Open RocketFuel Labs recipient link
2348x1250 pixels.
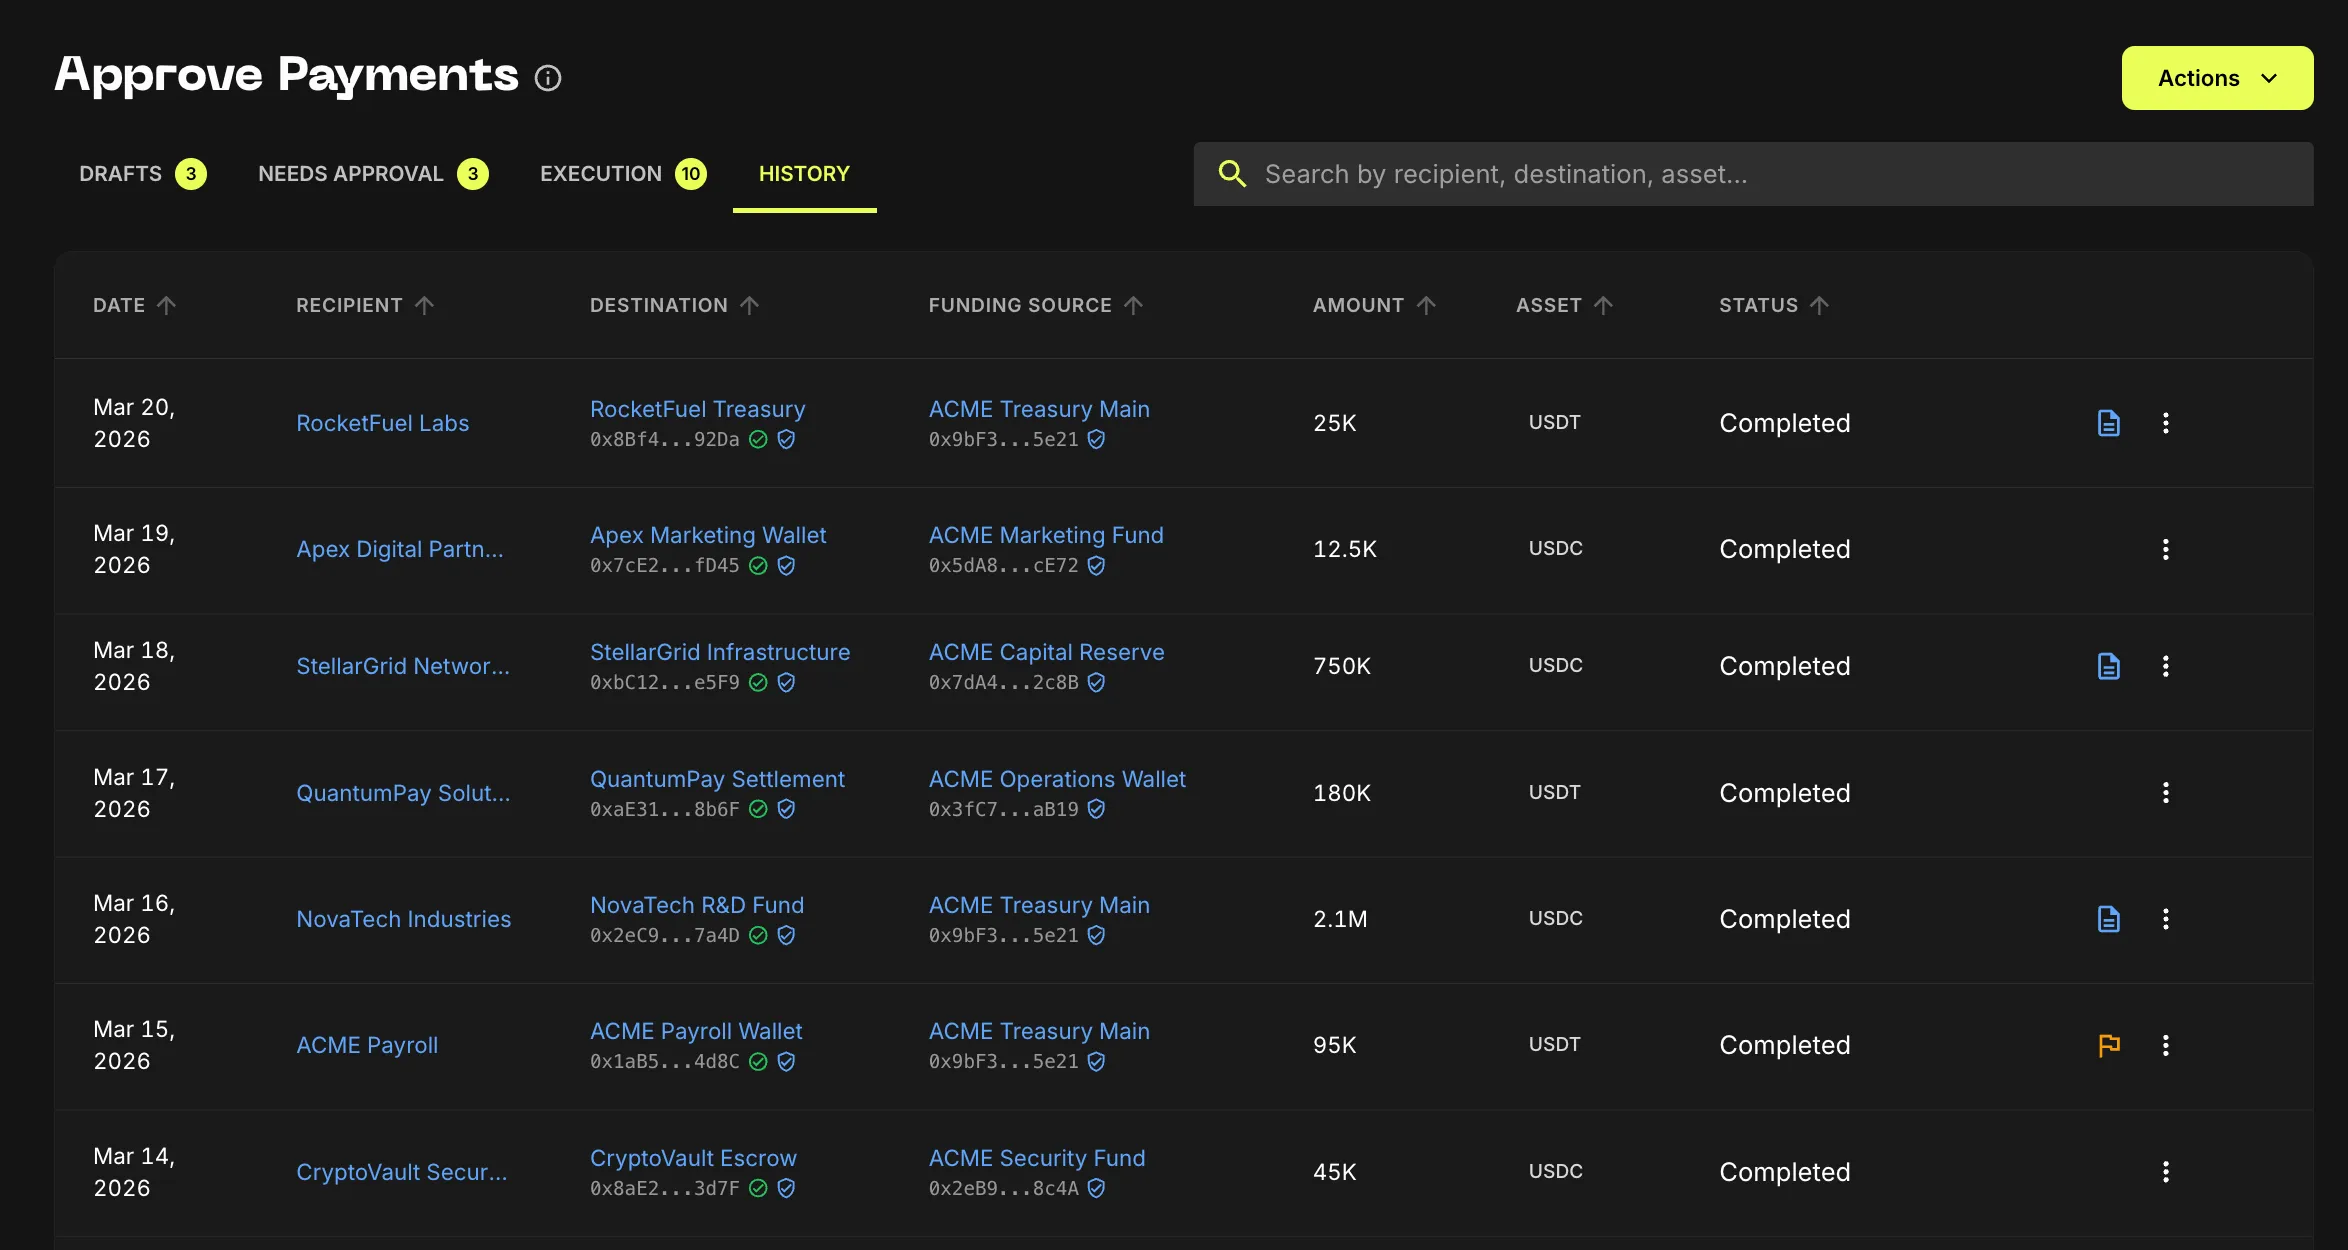(383, 423)
